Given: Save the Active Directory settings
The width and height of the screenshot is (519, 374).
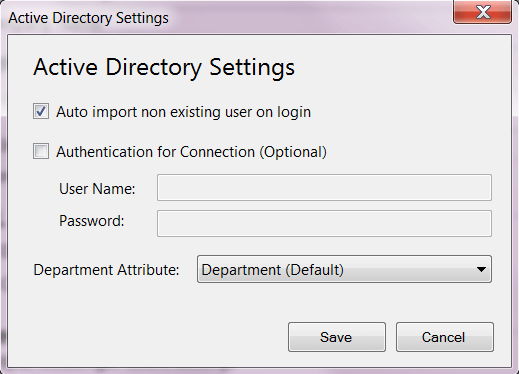Looking at the screenshot, I should 337,337.
